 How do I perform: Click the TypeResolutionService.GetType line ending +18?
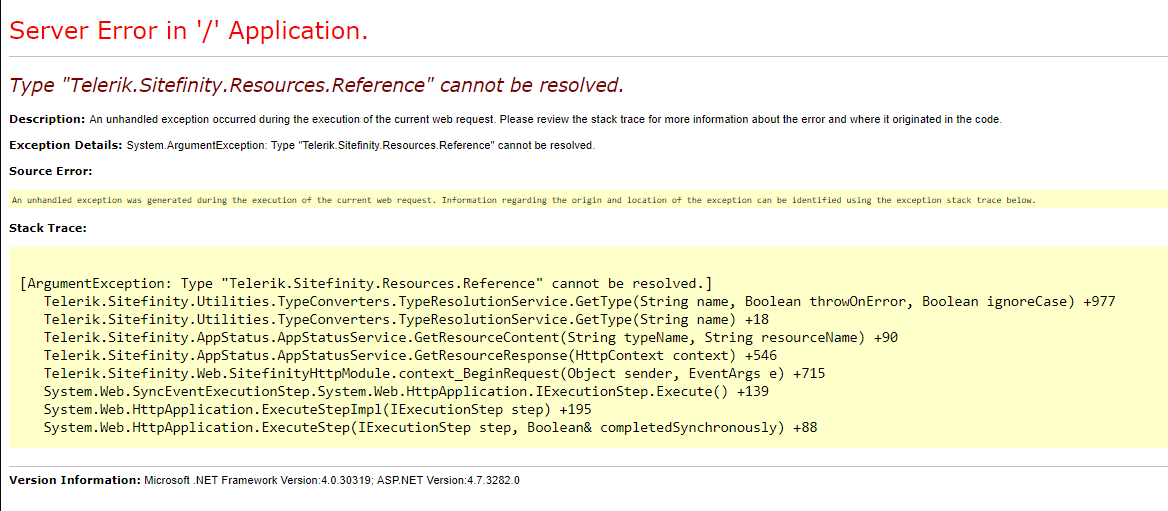click(408, 320)
